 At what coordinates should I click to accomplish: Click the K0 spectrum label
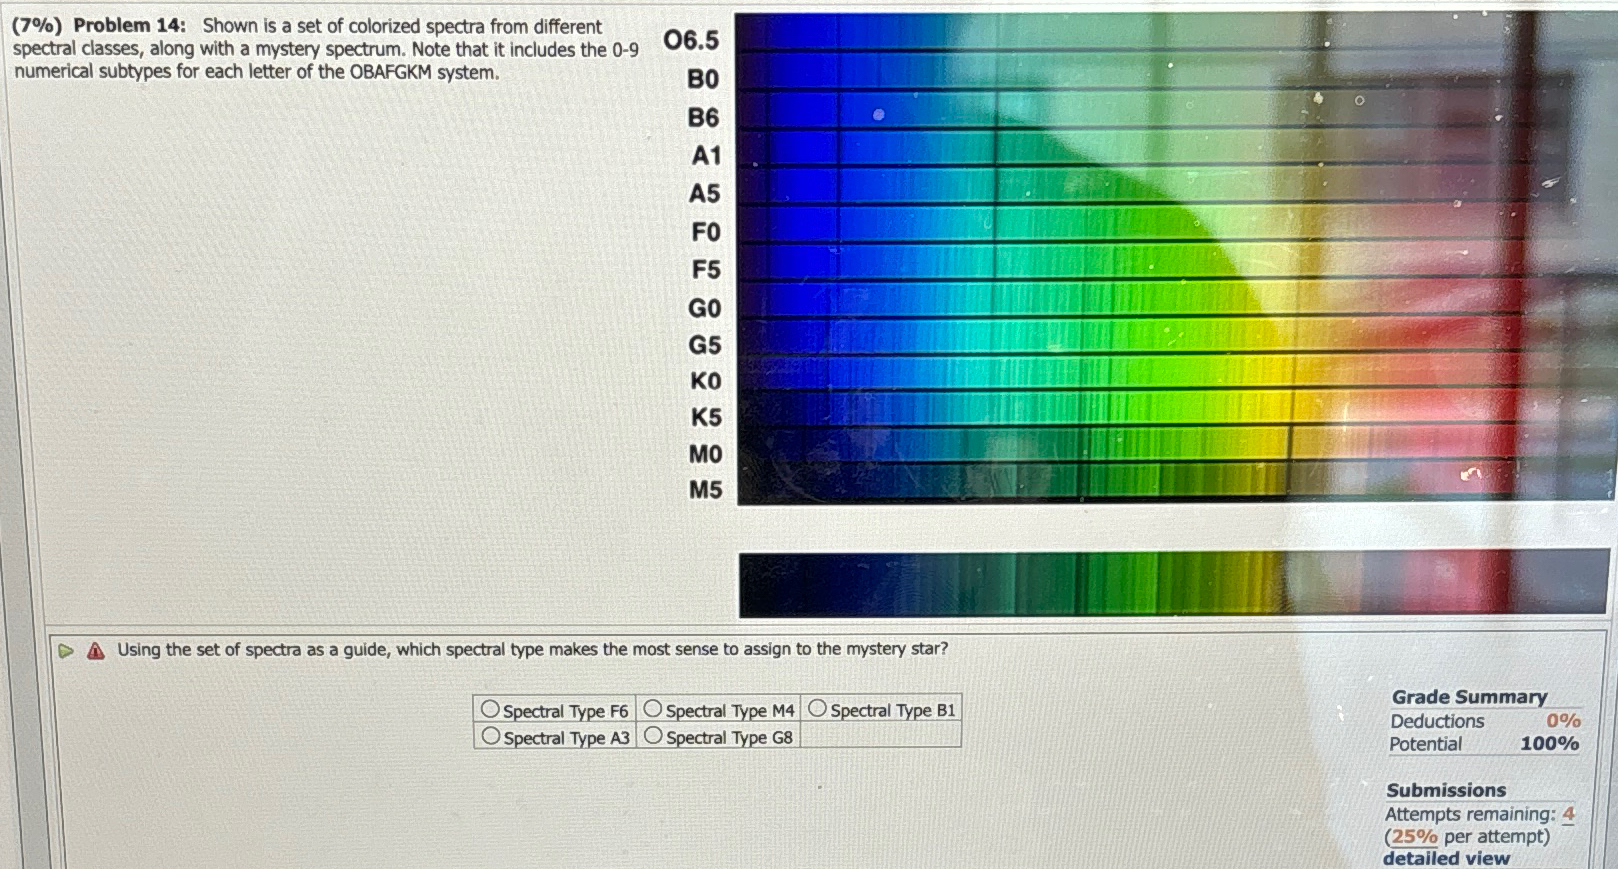(x=705, y=381)
